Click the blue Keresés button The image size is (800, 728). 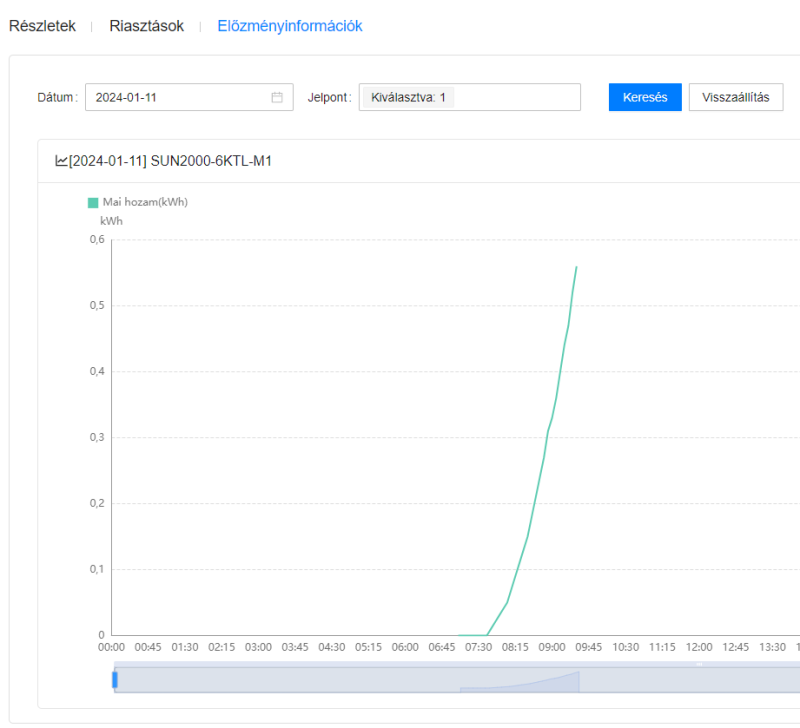pyautogui.click(x=645, y=97)
